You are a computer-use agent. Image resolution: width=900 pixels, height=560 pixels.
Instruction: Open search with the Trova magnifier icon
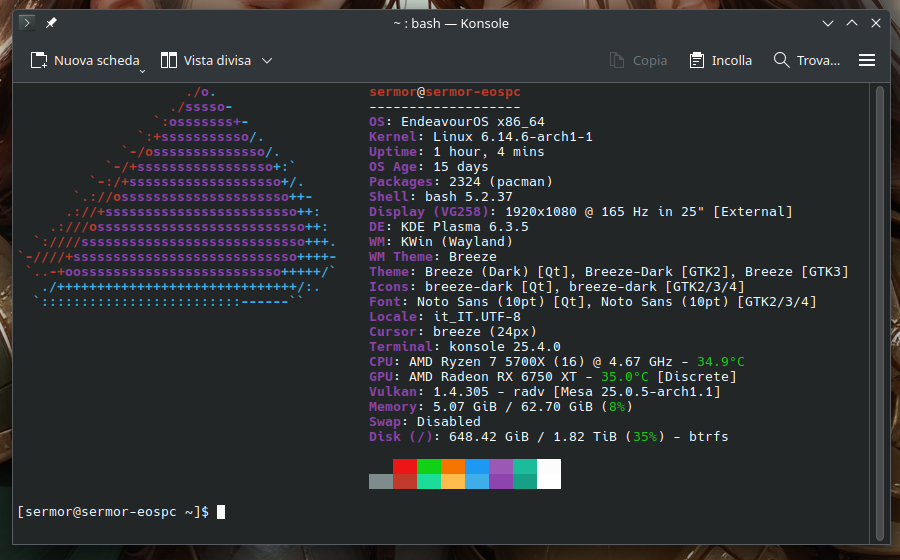click(782, 61)
